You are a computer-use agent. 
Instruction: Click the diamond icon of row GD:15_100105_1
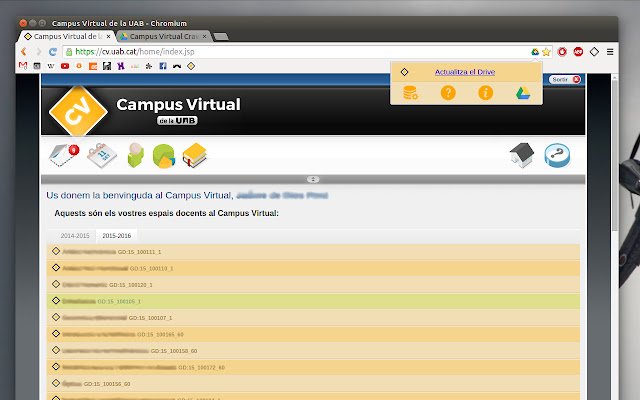[56, 300]
